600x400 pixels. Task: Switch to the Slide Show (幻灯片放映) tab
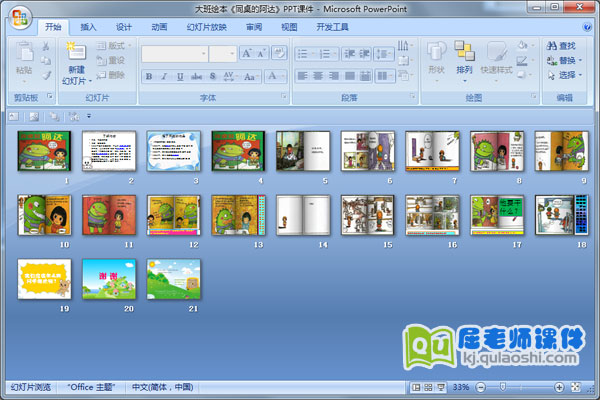point(208,27)
